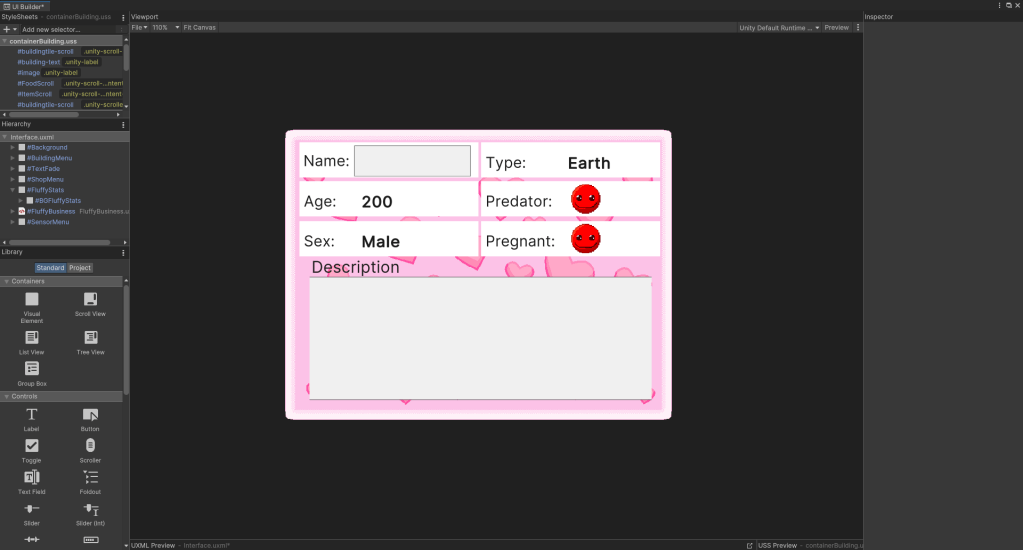Open the Hierarchy pane options menu
The height and width of the screenshot is (550, 1023).
(x=123, y=125)
